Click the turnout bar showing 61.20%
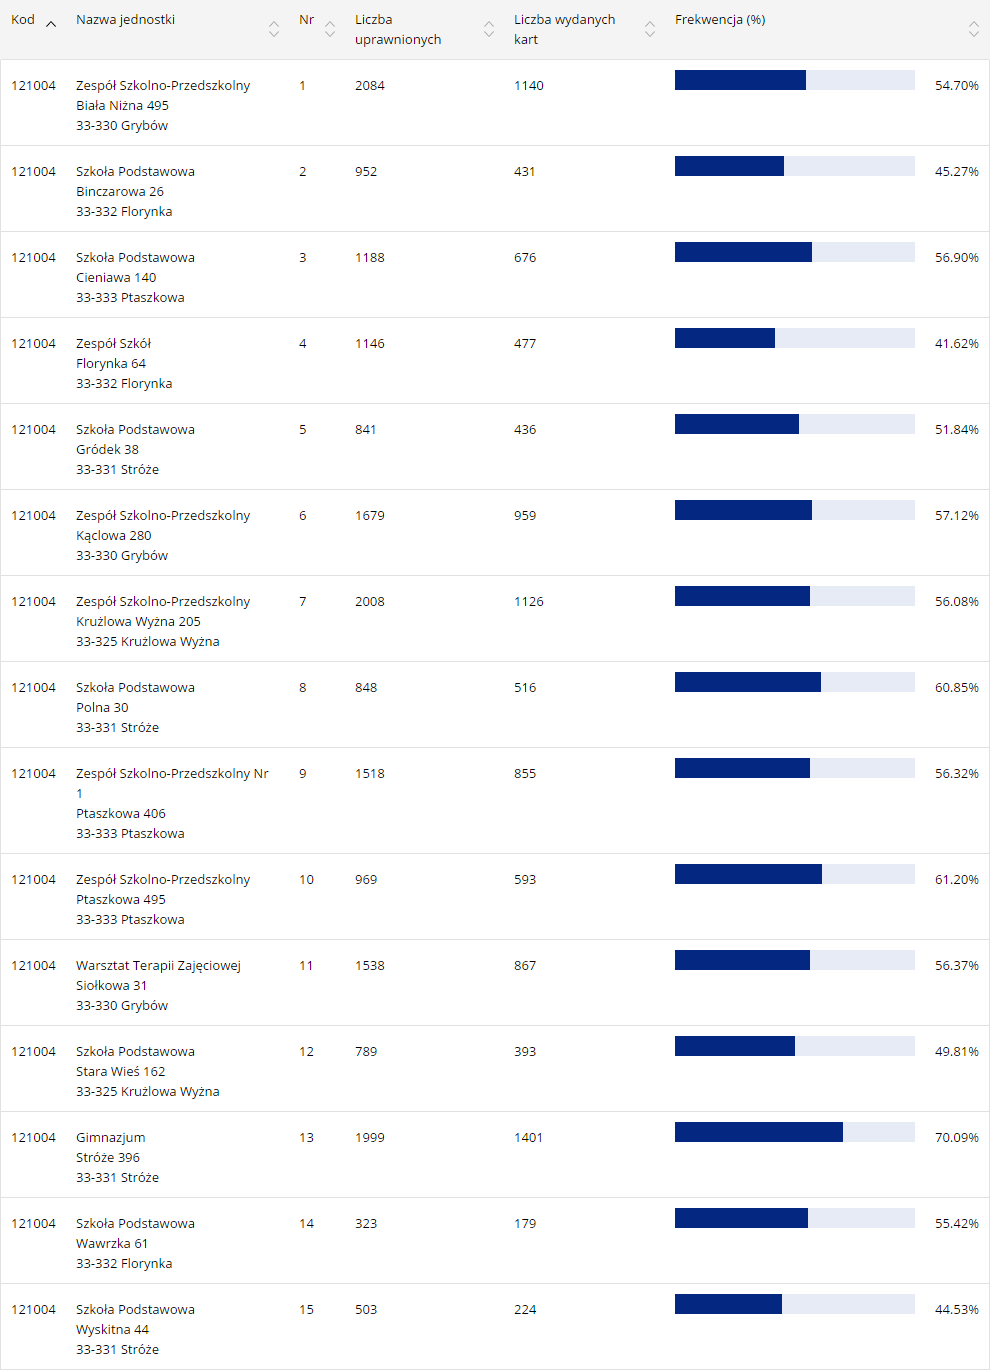The height and width of the screenshot is (1370, 991). point(794,874)
